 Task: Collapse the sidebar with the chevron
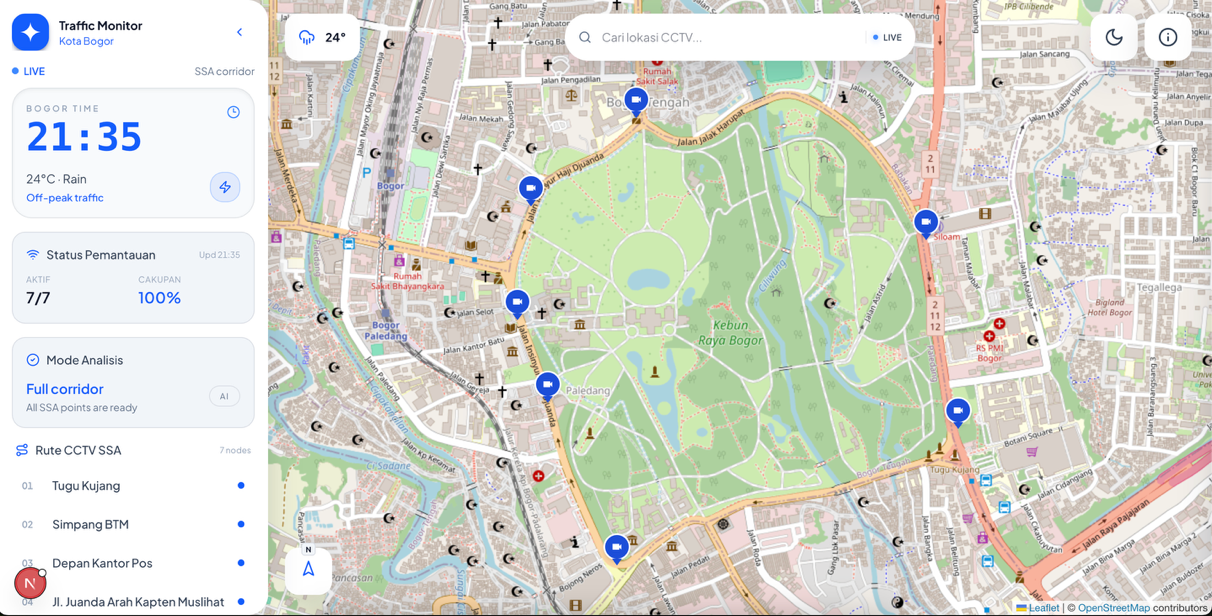[x=240, y=32]
